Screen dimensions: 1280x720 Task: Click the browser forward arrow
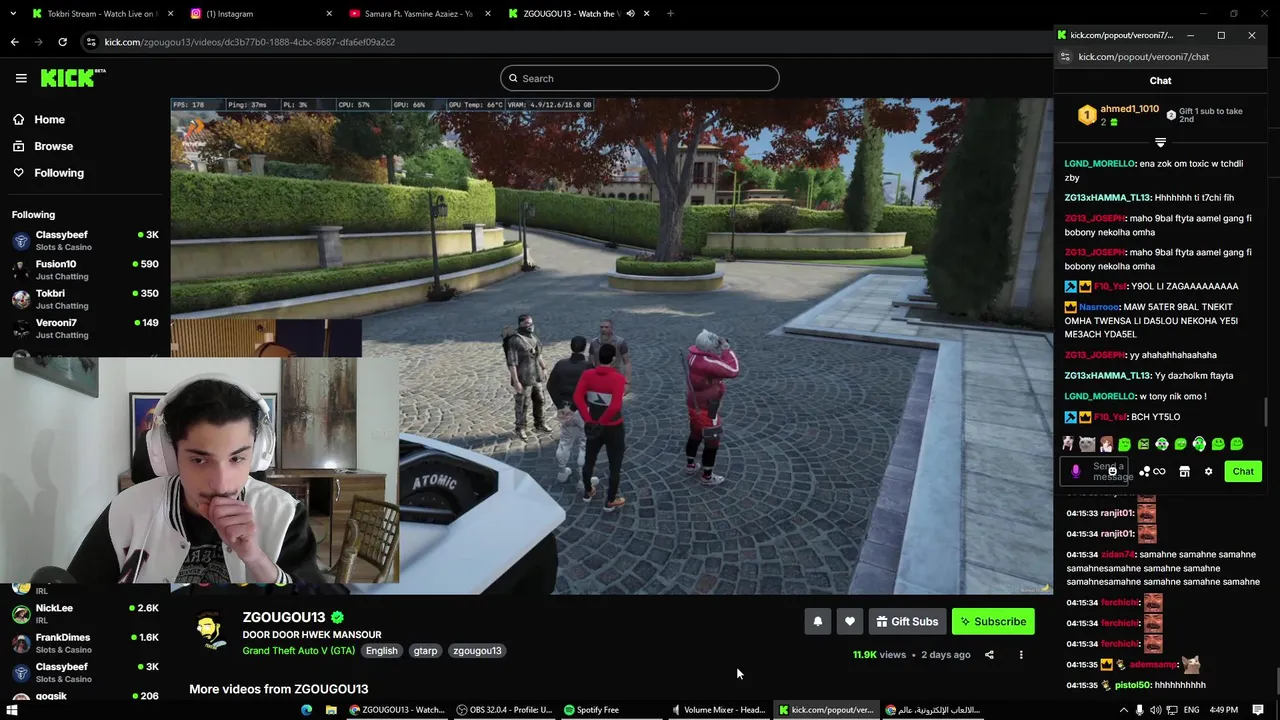click(39, 42)
